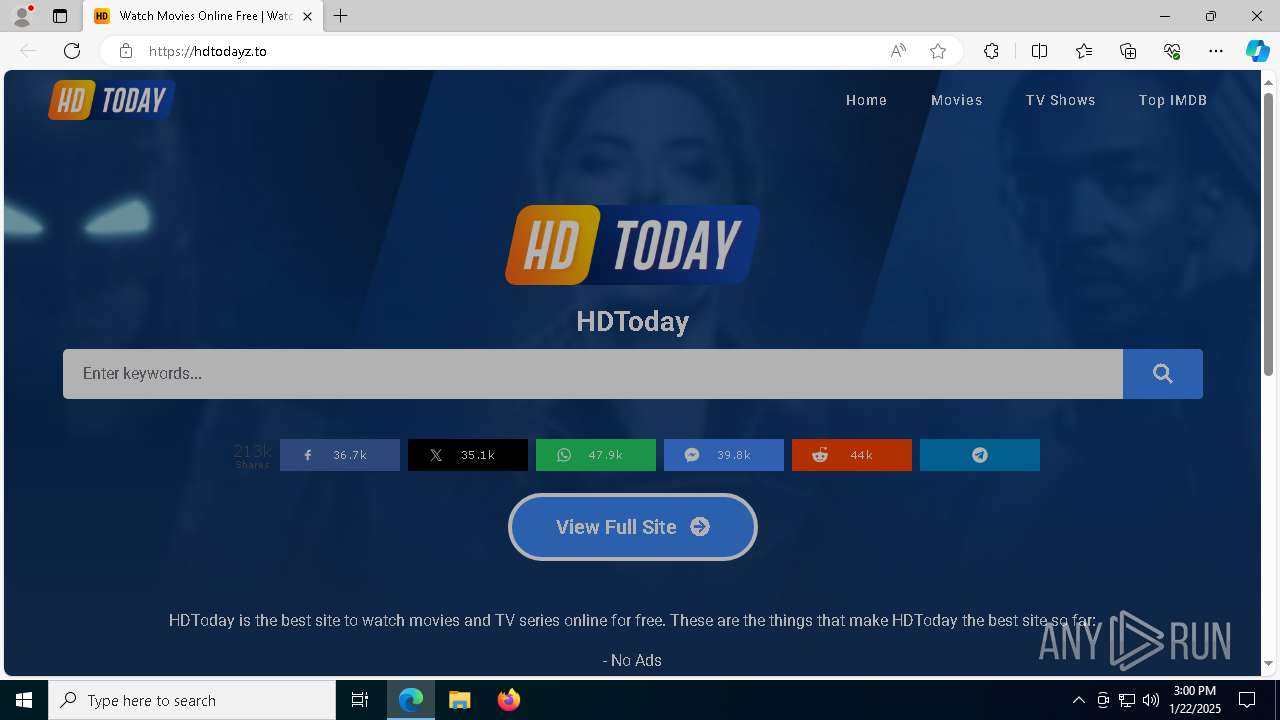Open a new browser tab
This screenshot has width=1280, height=720.
[341, 16]
